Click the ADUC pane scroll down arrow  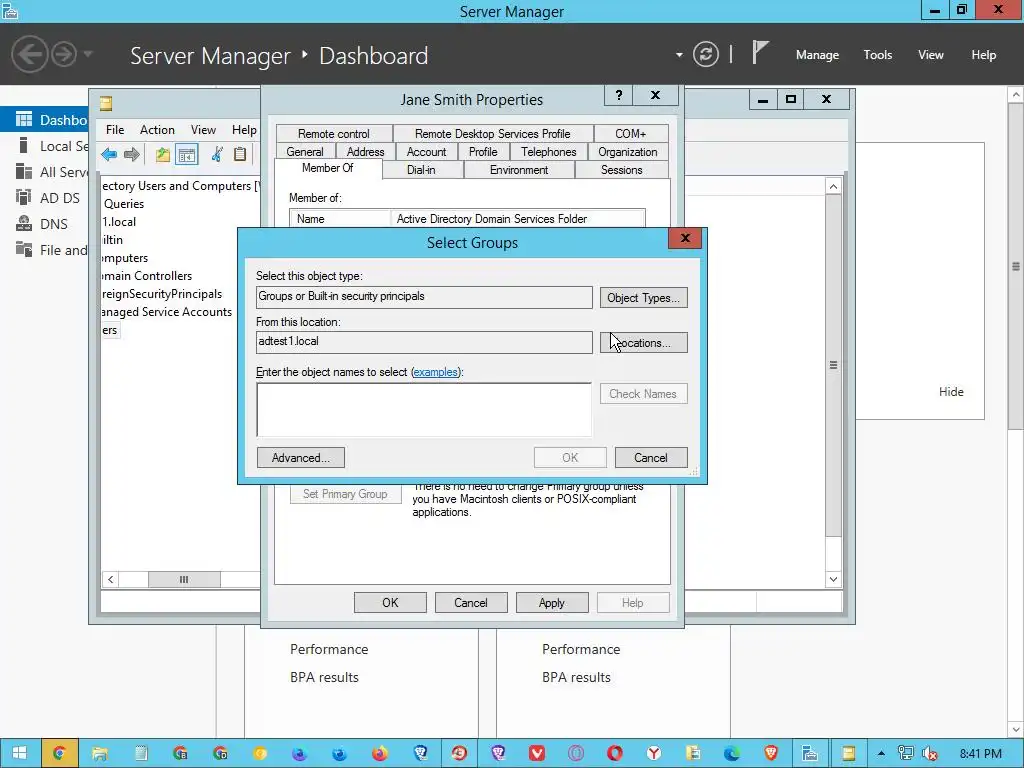833,579
